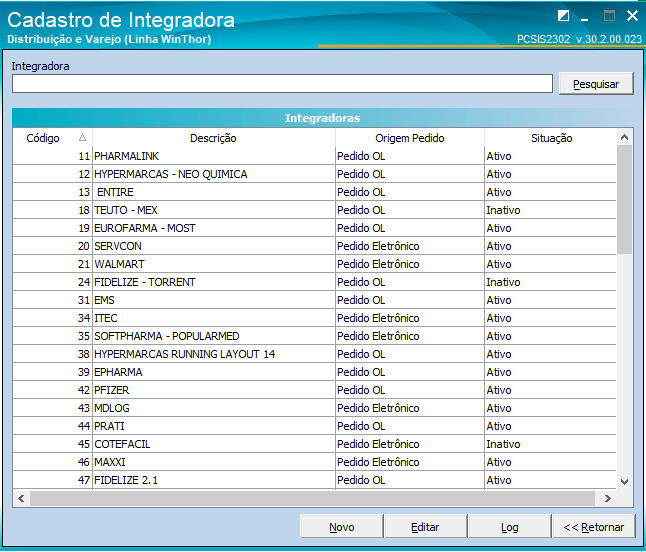
Task: Select the WALMART integradora row
Action: click(x=213, y=264)
